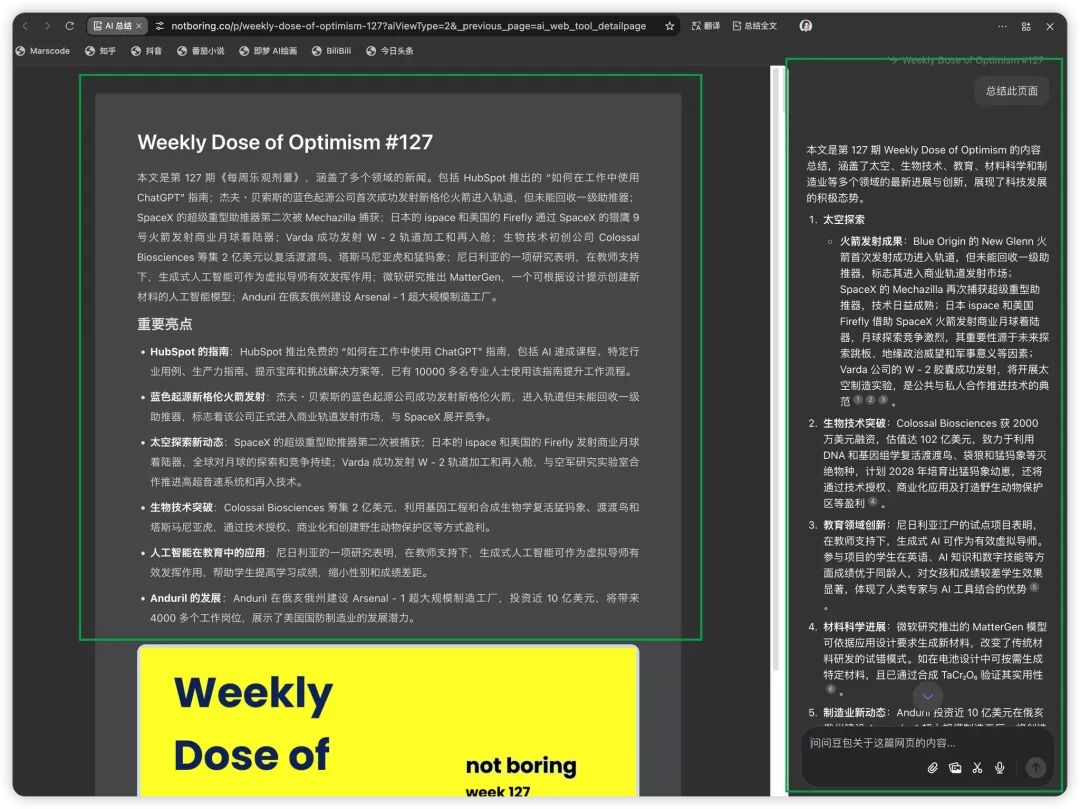Open the BiliBili bookmark

tap(331, 51)
